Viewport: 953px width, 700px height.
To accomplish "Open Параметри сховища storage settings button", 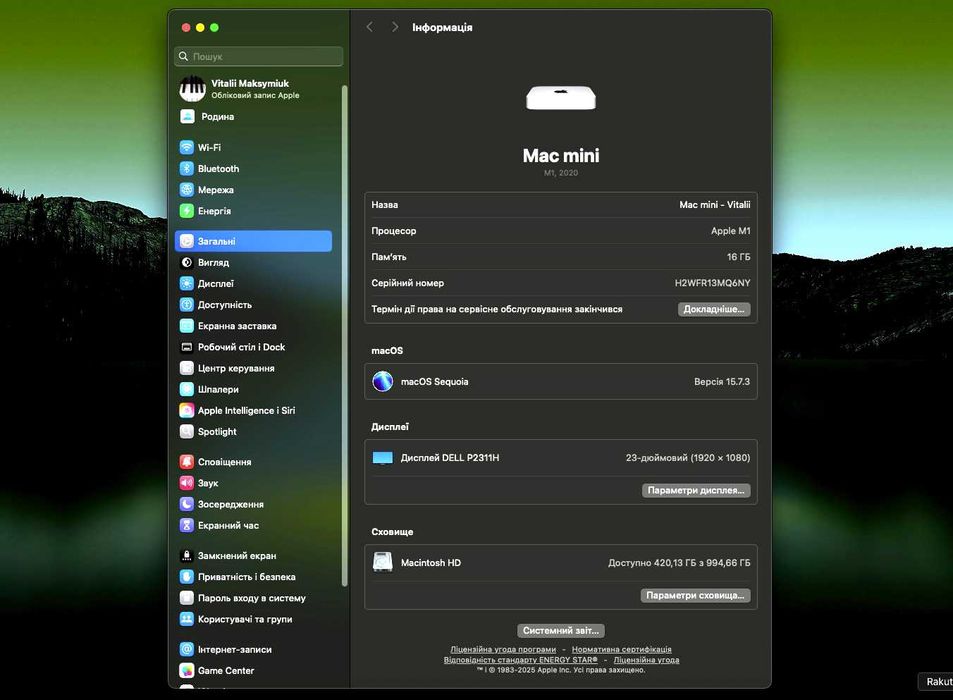I will [x=695, y=595].
